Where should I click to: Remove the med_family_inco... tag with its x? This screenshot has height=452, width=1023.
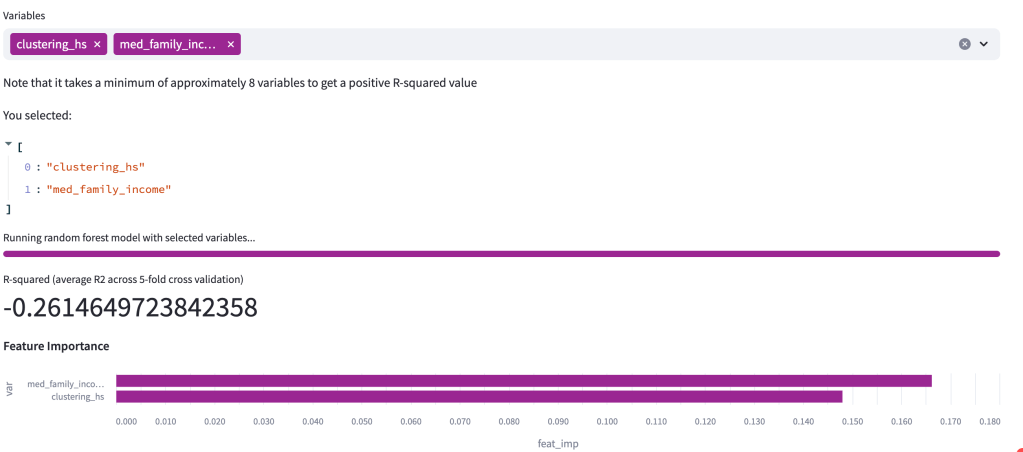click(231, 44)
